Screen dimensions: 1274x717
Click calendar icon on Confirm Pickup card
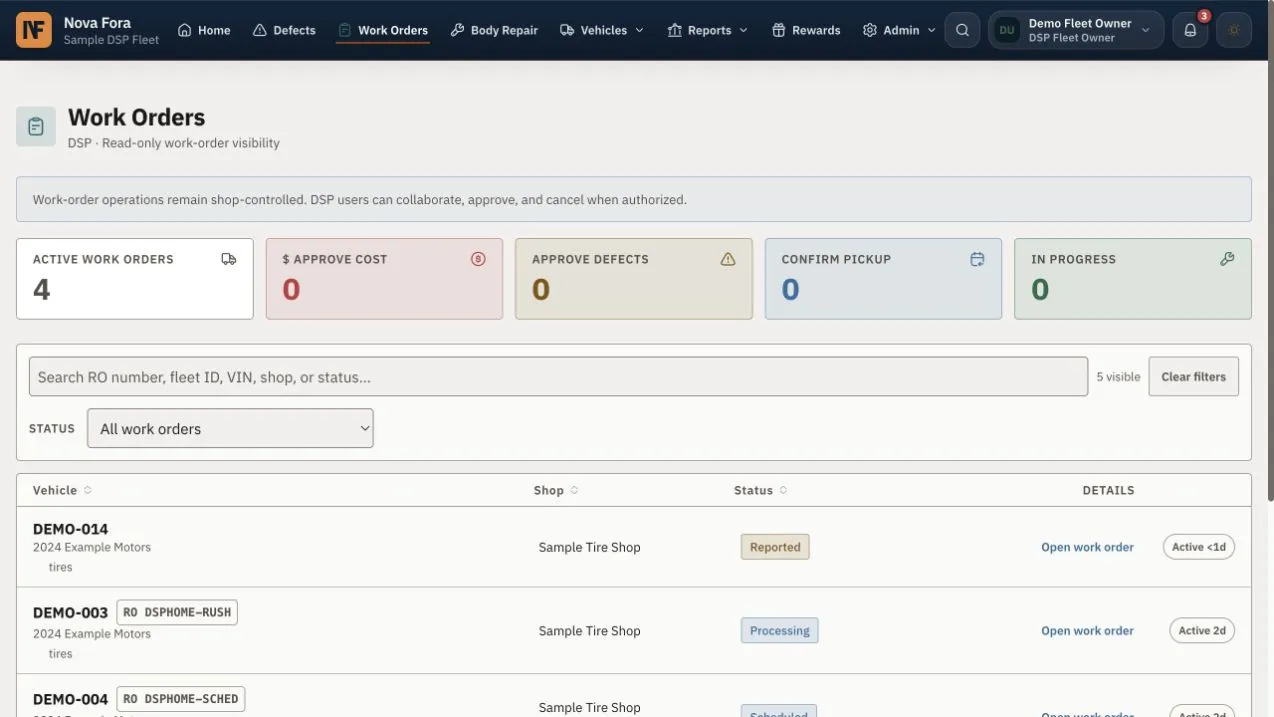(977, 259)
